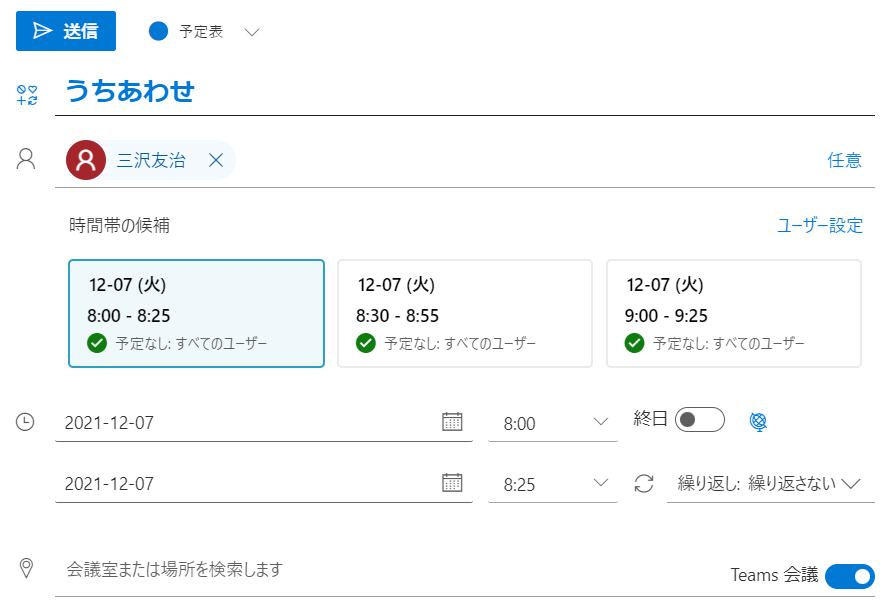Click the 送信 send button
The width and height of the screenshot is (896, 603).
point(66,31)
